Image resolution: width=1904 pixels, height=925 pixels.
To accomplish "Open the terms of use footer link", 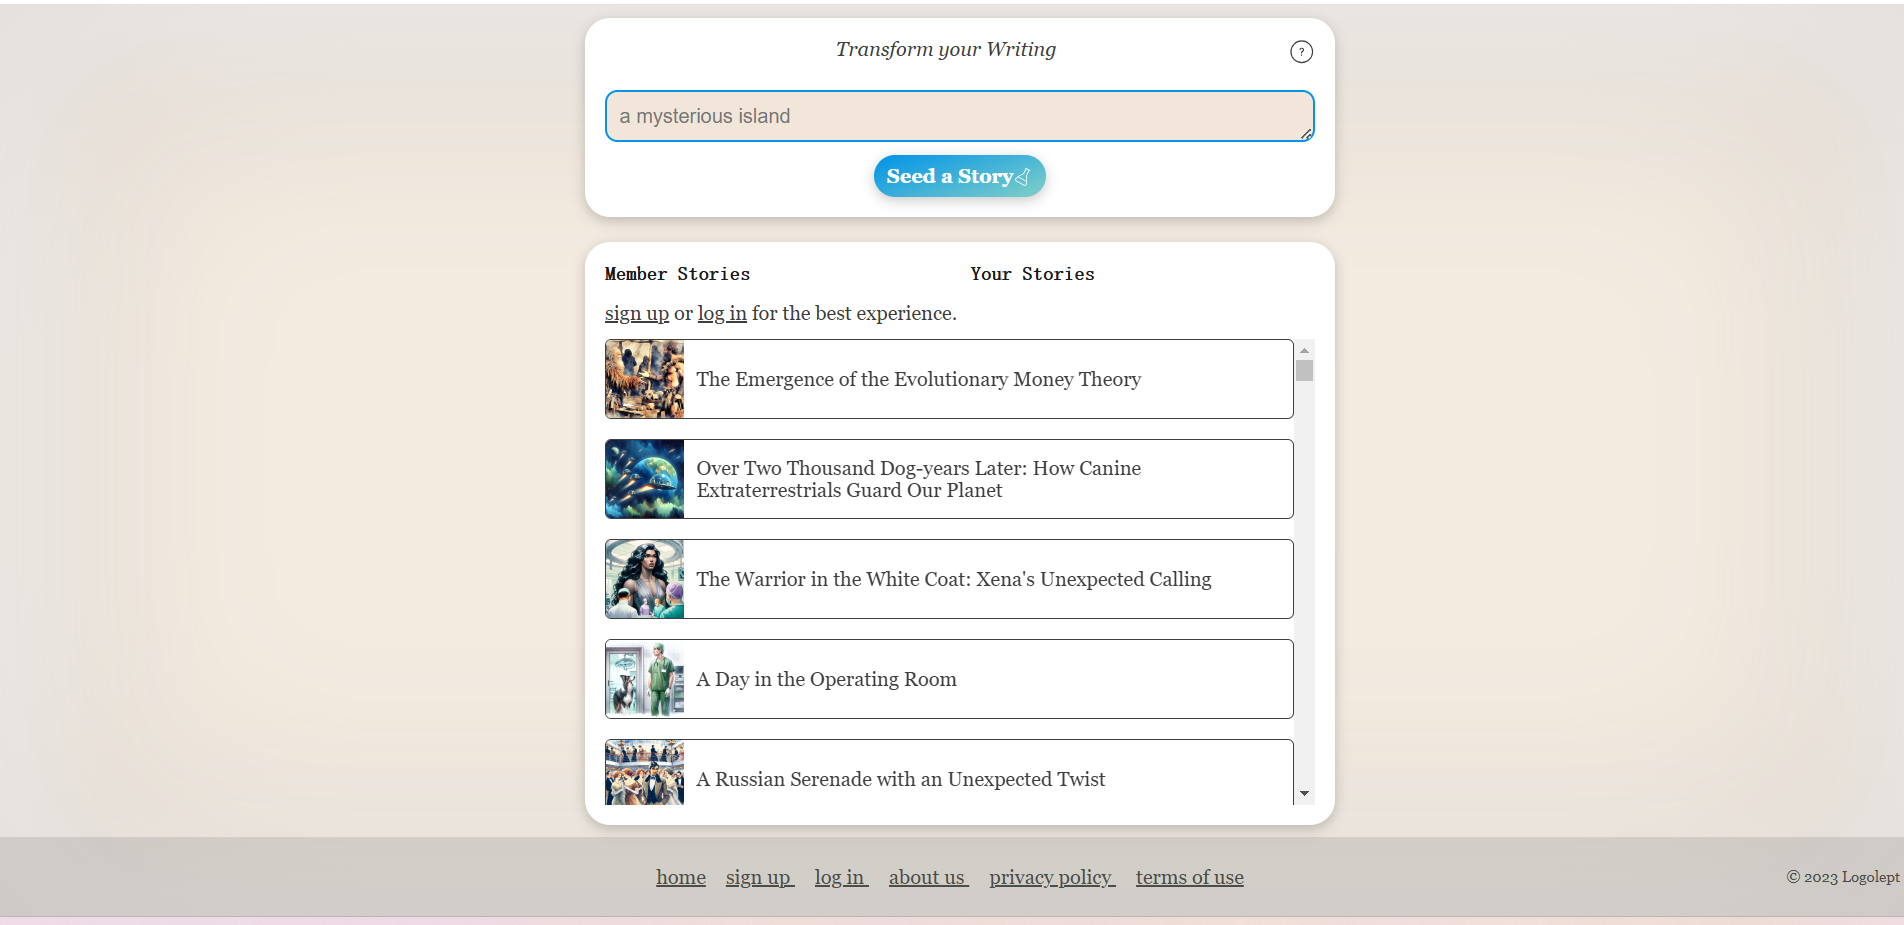I will (x=1189, y=877).
